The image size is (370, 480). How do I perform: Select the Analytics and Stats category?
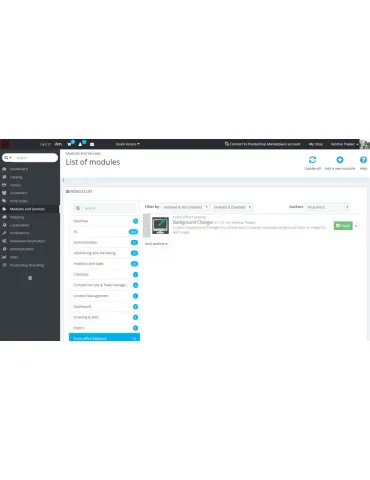pyautogui.click(x=104, y=264)
